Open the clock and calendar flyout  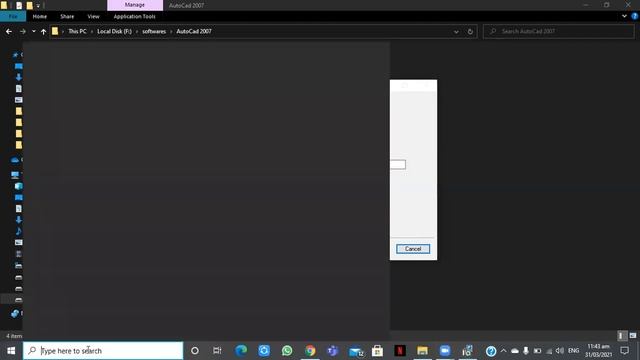598,351
